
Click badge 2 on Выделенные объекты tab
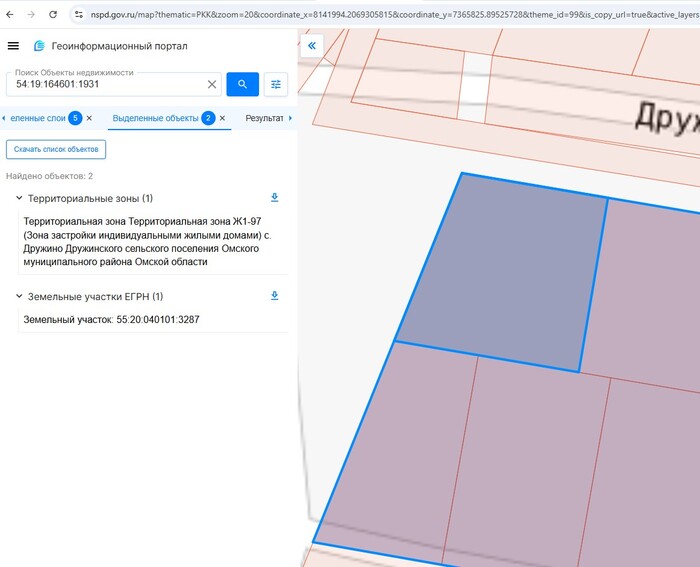(208, 118)
